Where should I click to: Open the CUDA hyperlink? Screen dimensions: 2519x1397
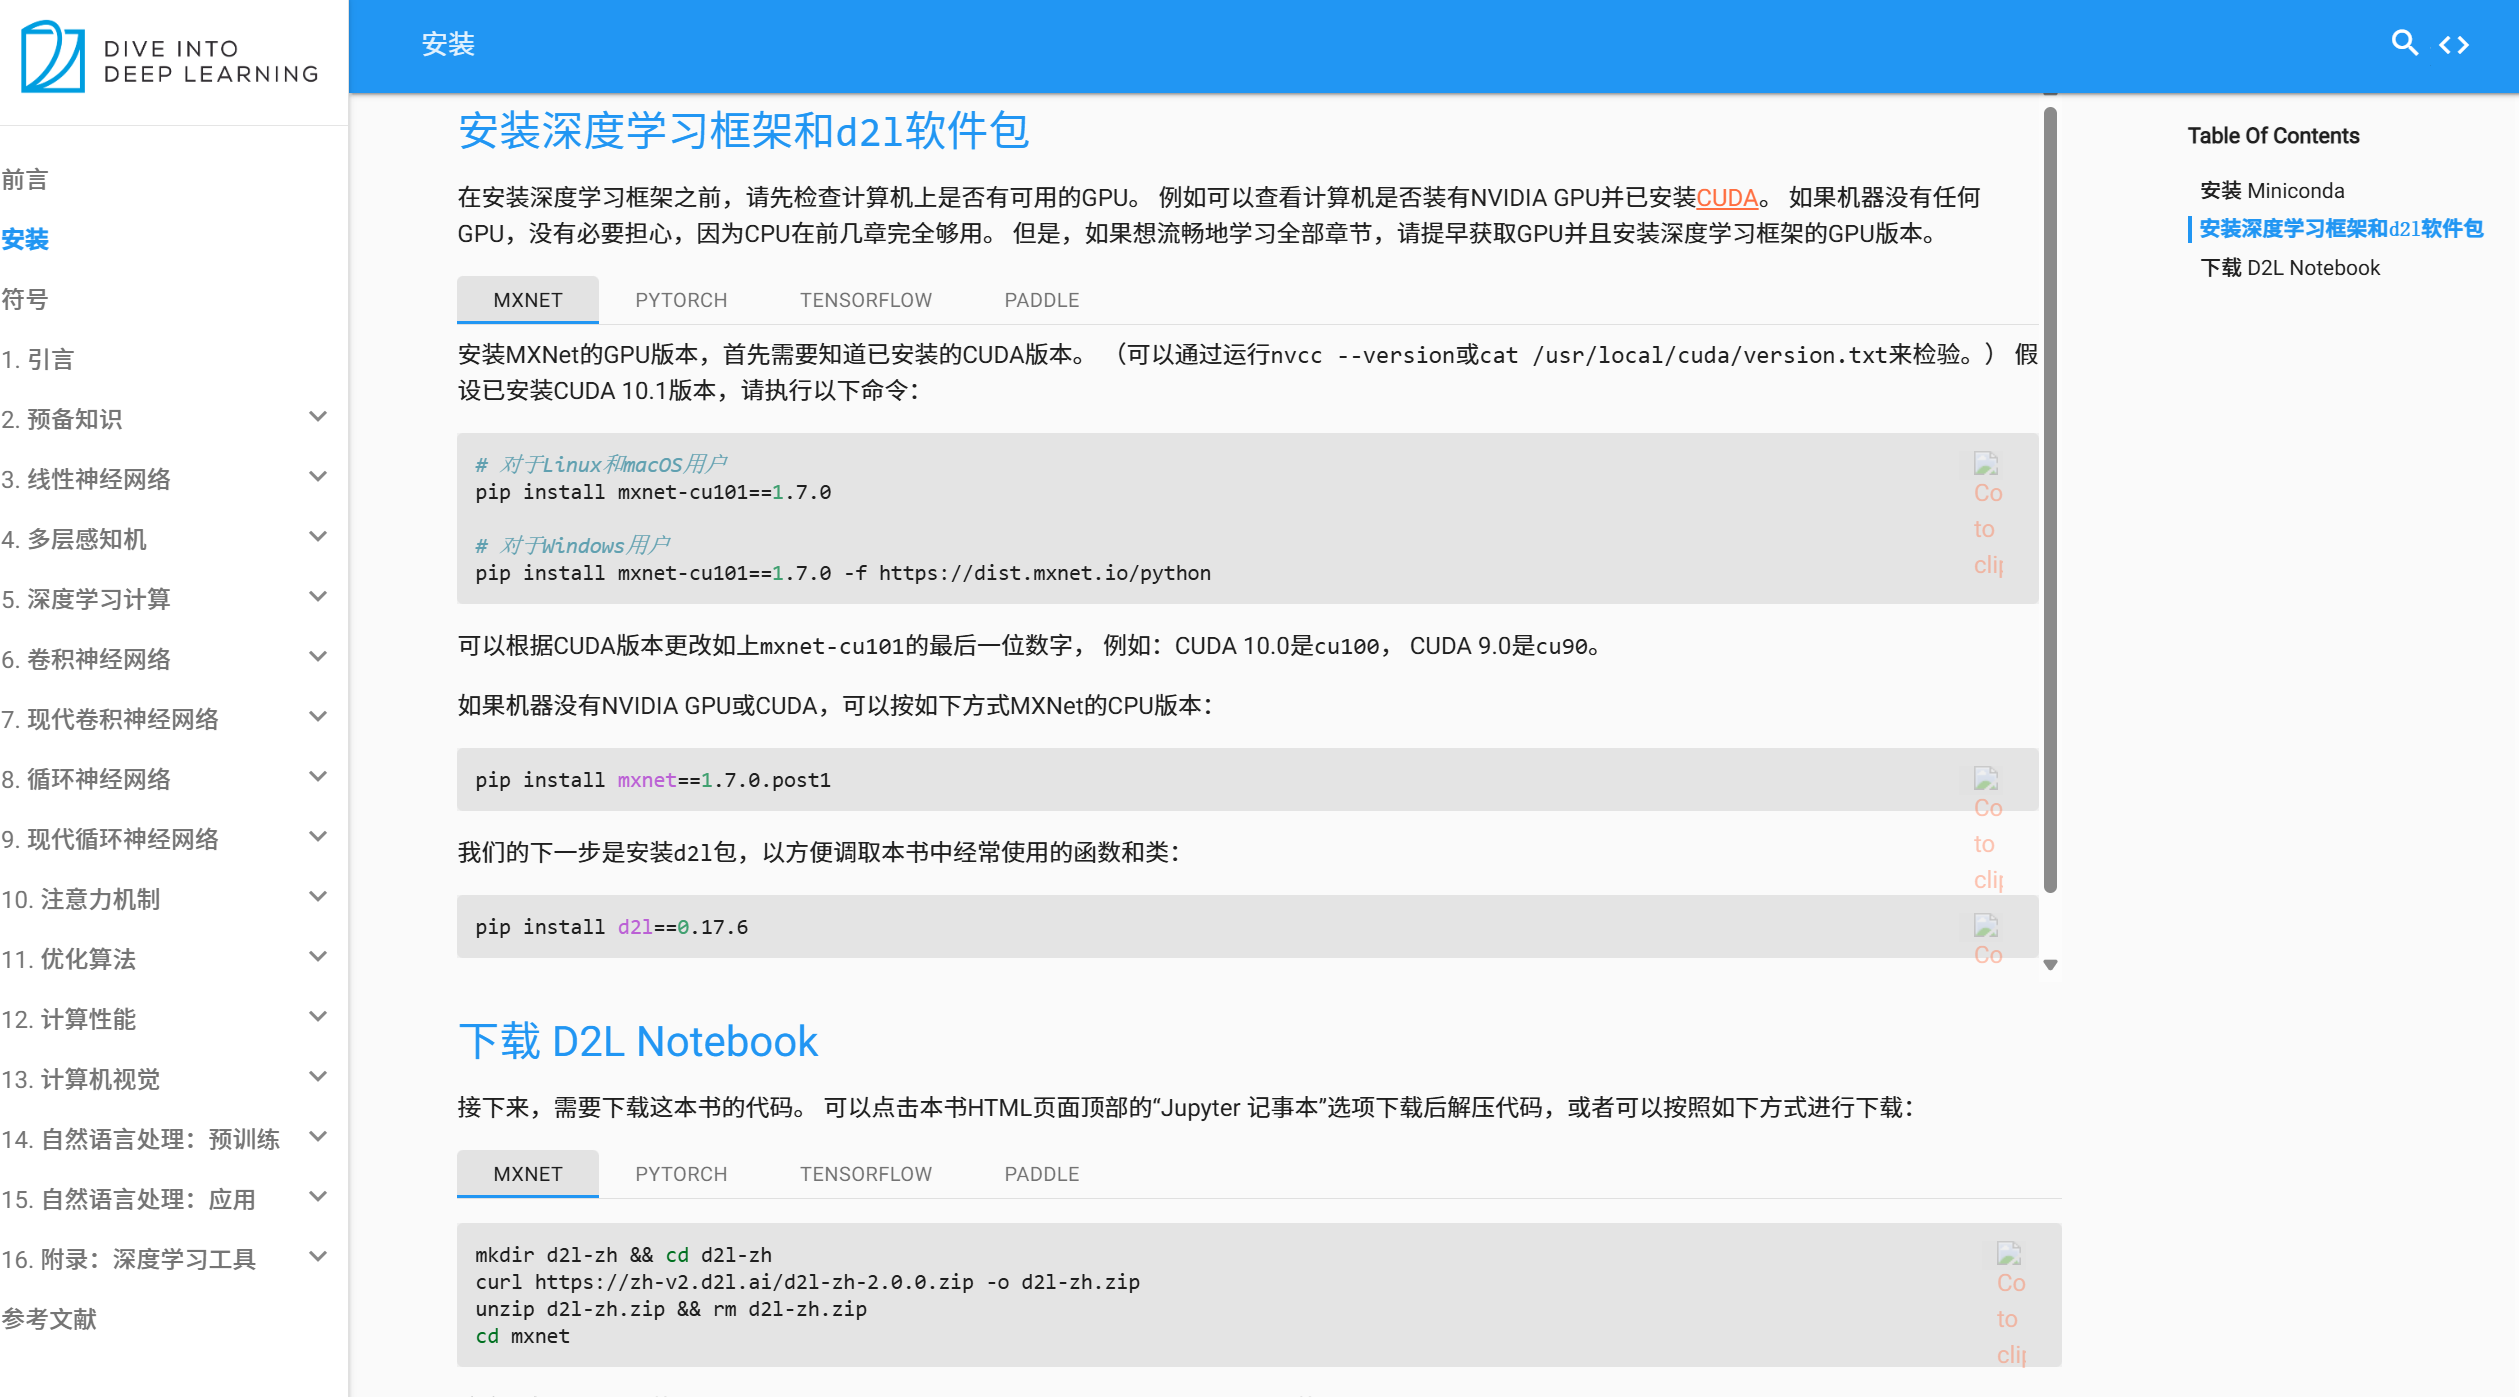pos(1728,198)
